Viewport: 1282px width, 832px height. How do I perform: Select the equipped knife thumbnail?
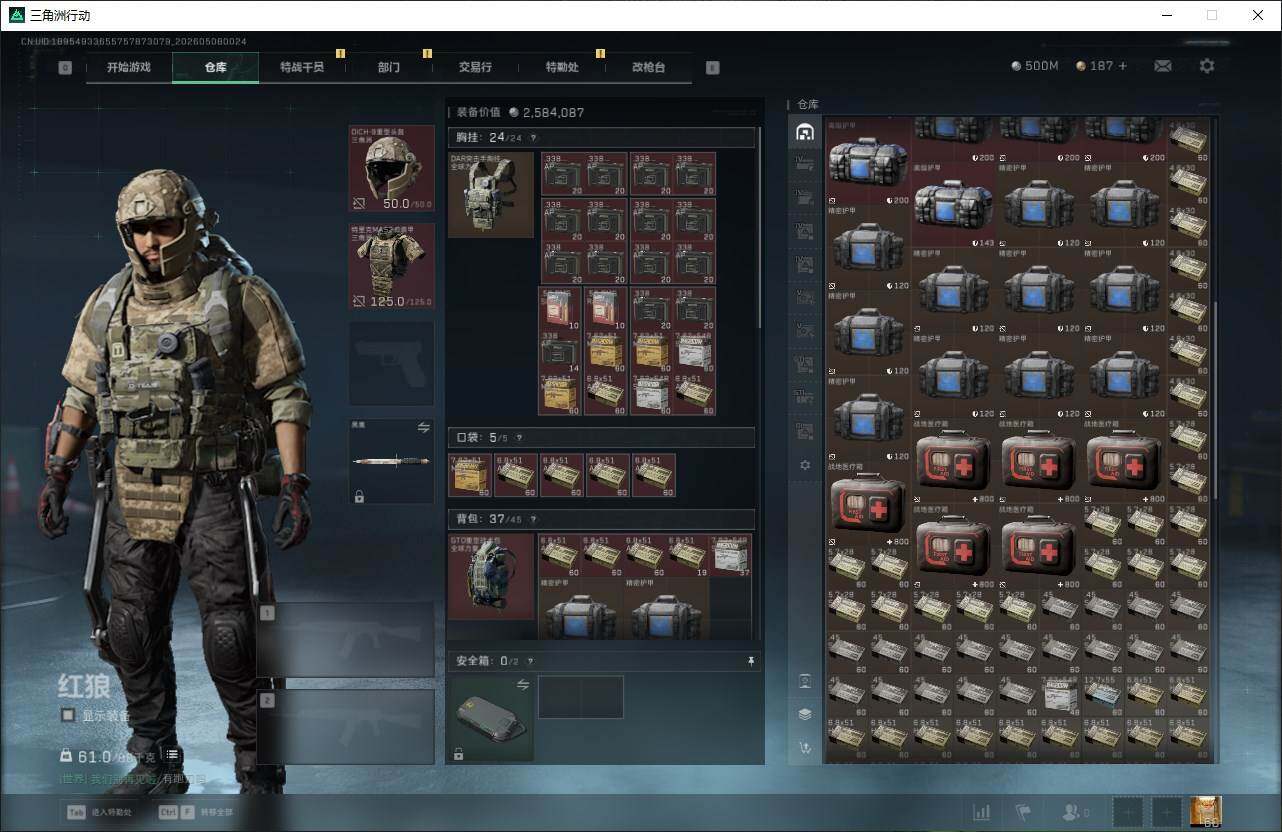click(x=392, y=461)
